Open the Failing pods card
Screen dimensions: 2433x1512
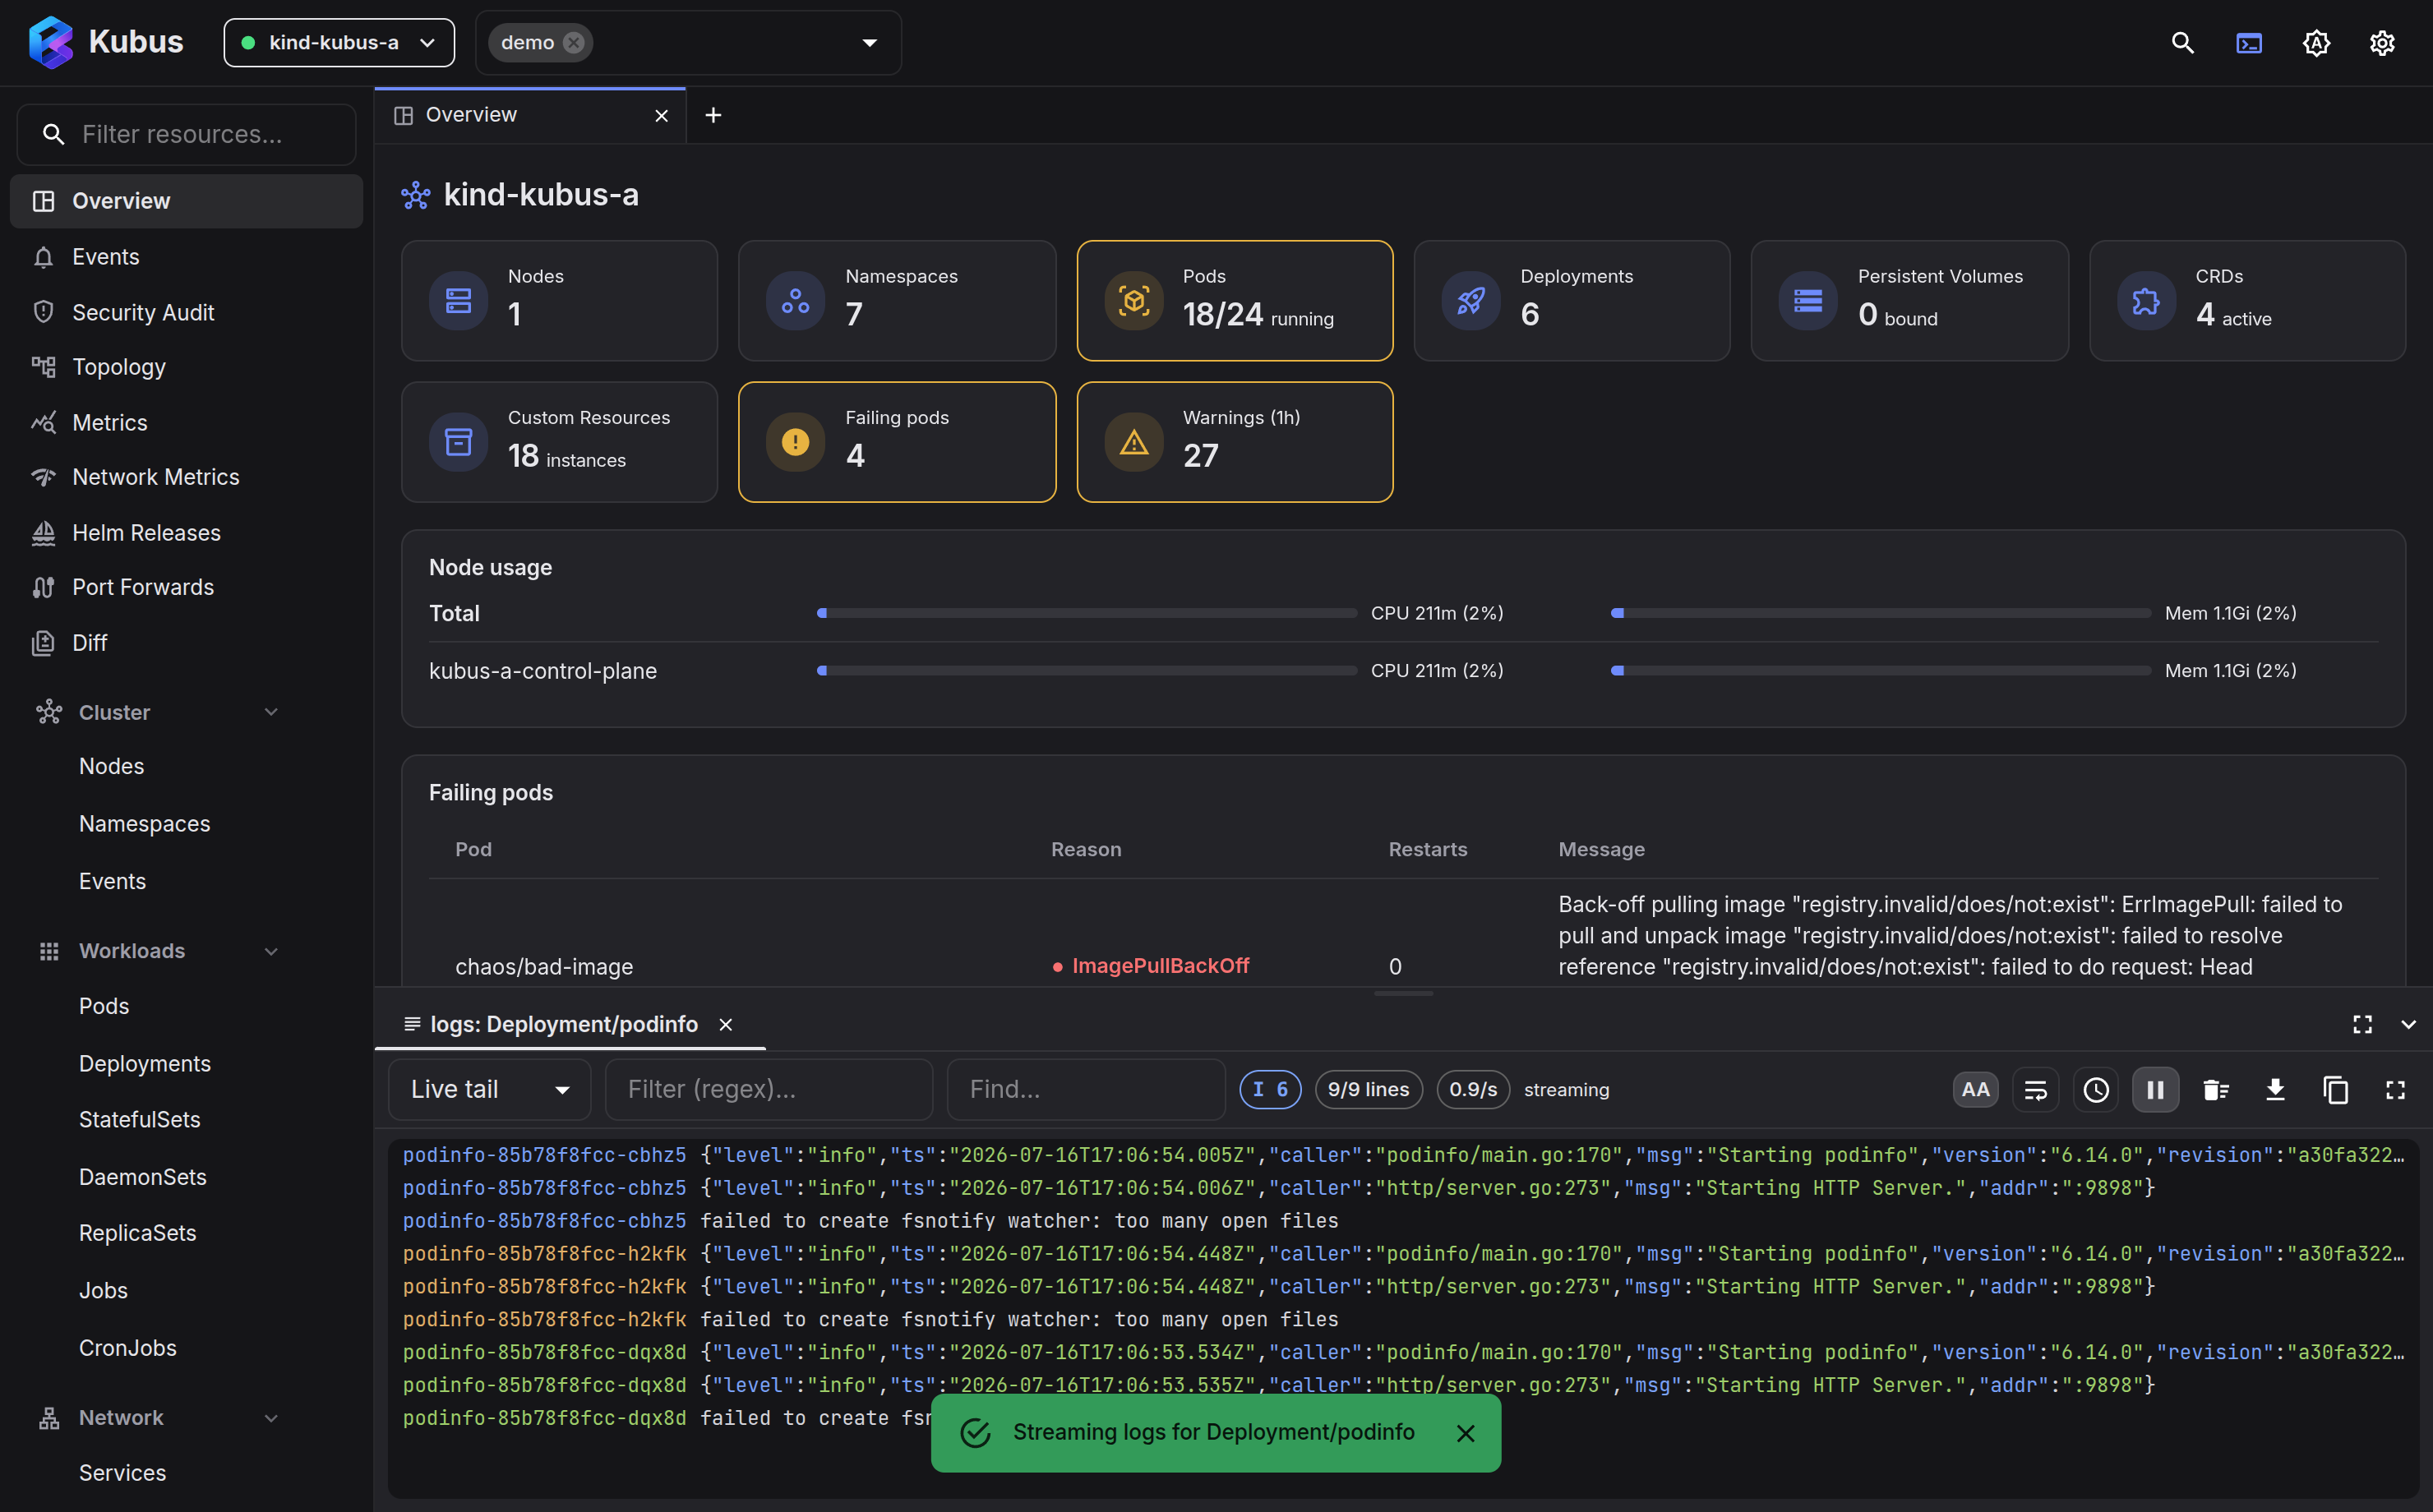(x=897, y=442)
